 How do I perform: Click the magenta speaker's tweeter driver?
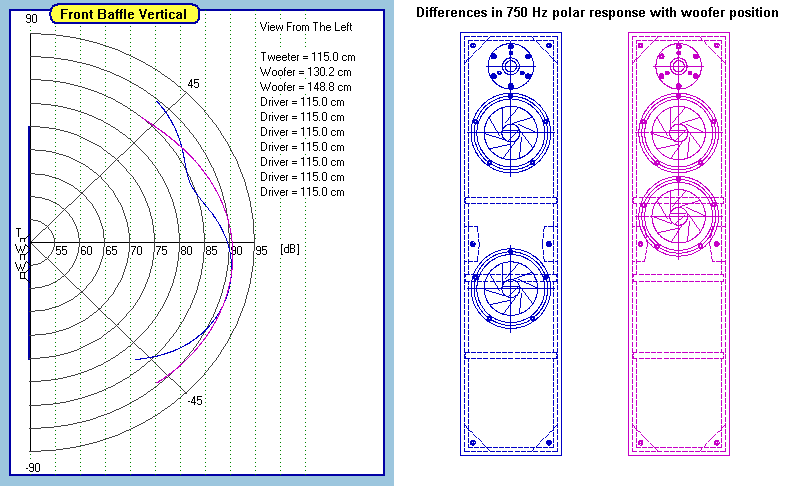[678, 67]
